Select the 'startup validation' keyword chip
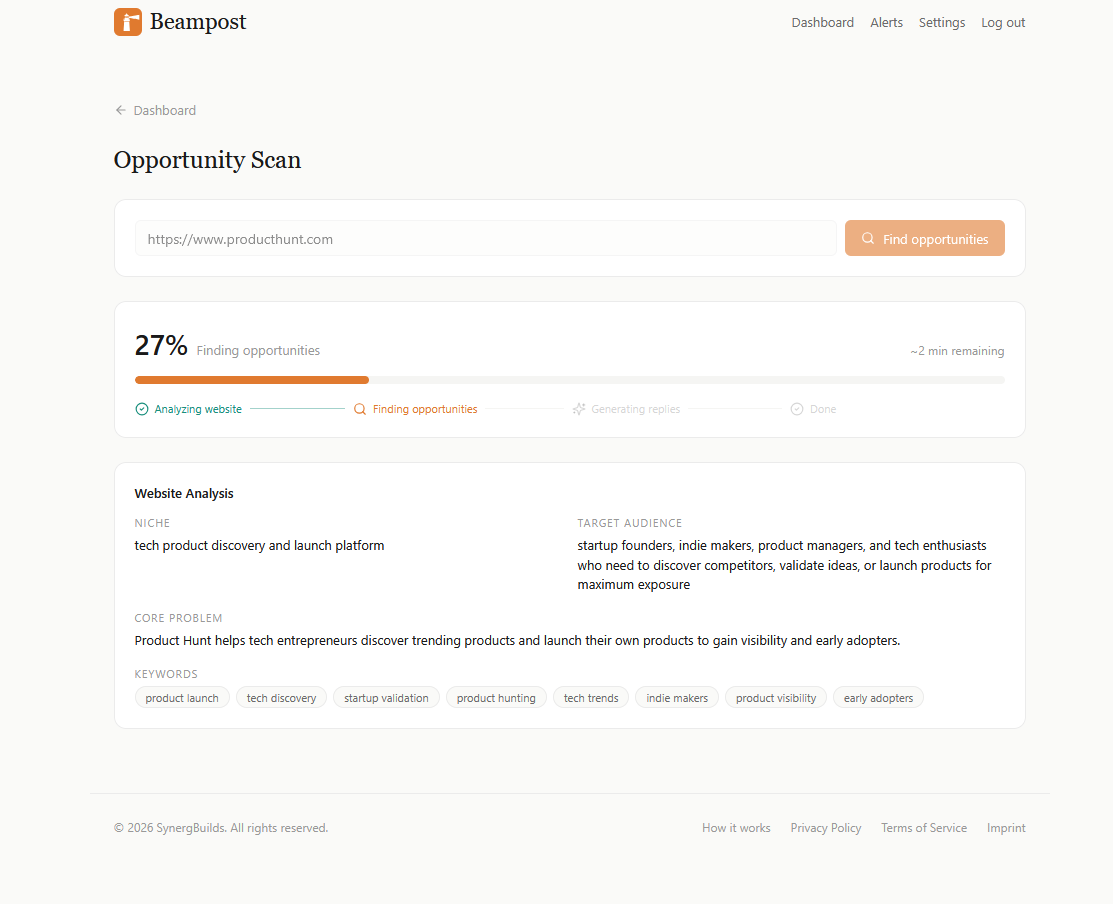The width and height of the screenshot is (1113, 904). [386, 697]
